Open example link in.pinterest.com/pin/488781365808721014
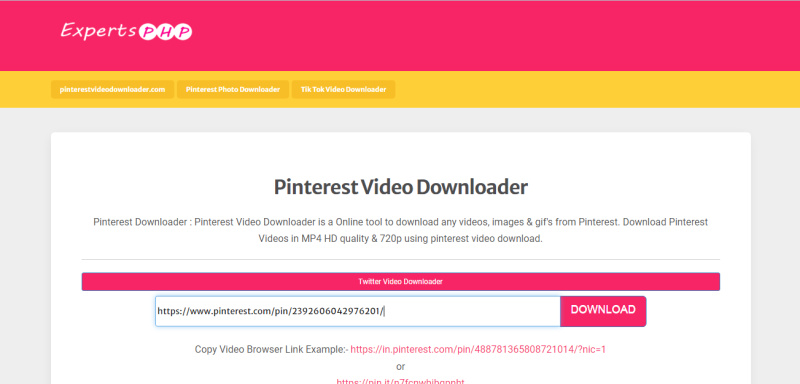The width and height of the screenshot is (800, 384). pyautogui.click(x=478, y=350)
